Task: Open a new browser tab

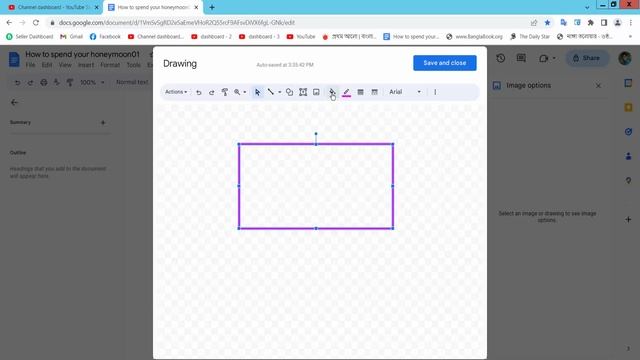Action: [212, 7]
